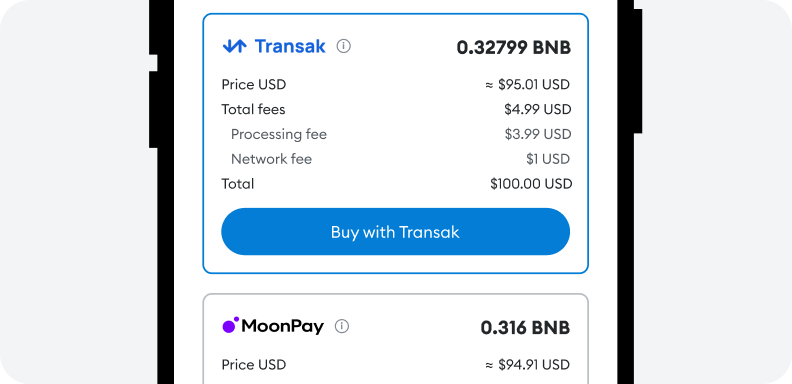Screen dimensions: 792x384
Task: Click the $100.00 USD total value
Action: coord(531,183)
